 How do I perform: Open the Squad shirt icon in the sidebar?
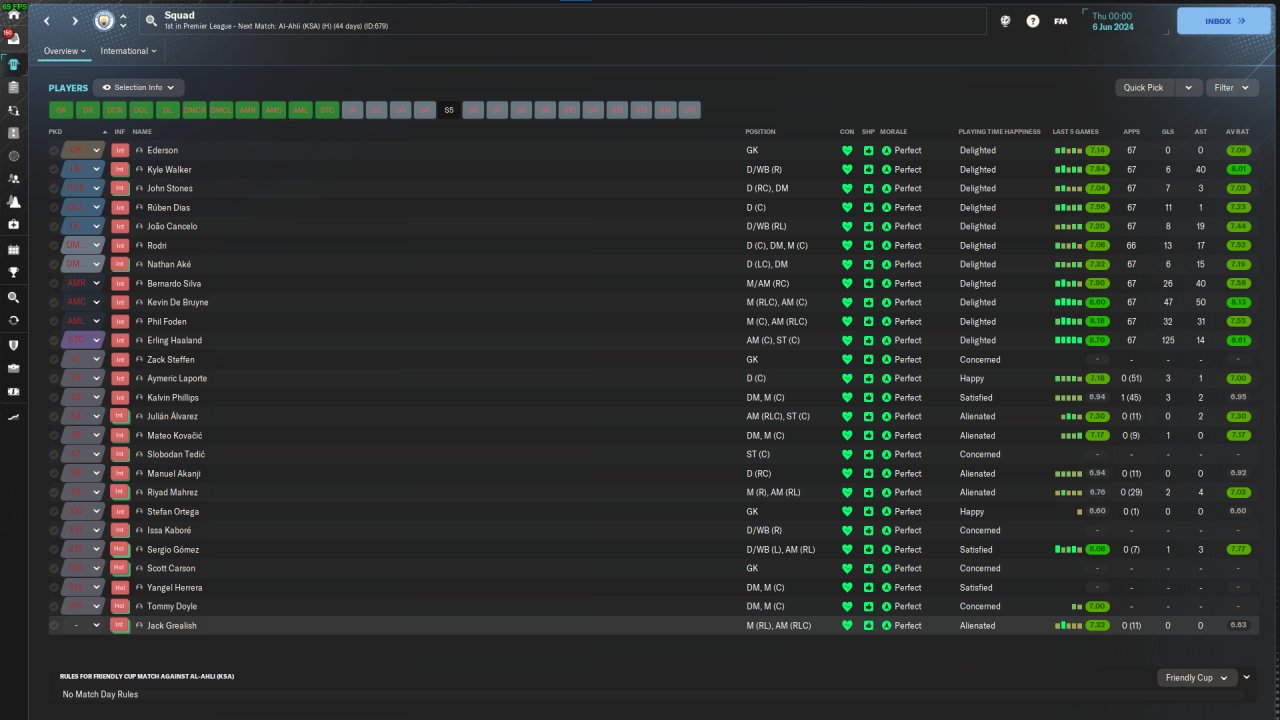tap(14, 65)
